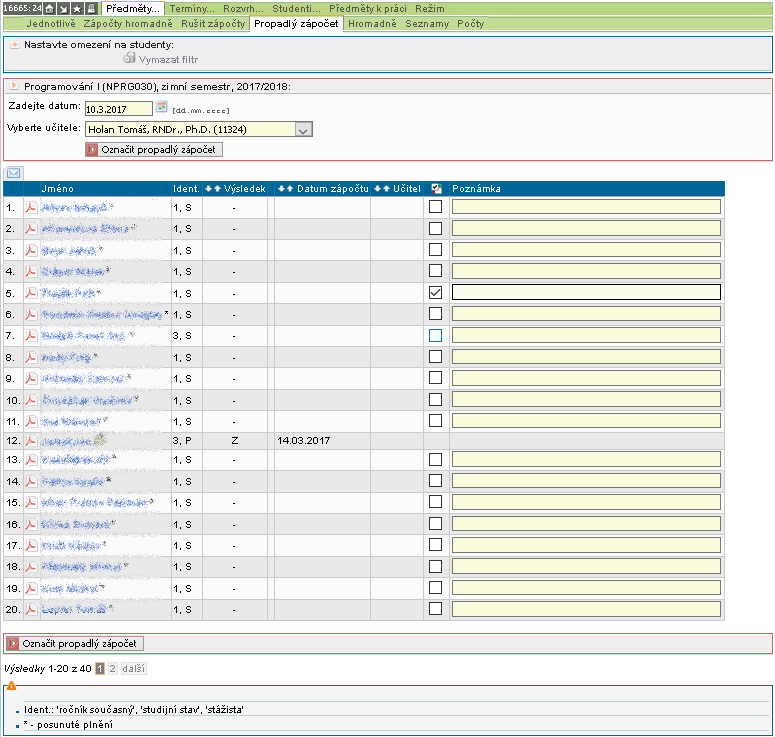Screen dimensions: 775x737
Task: Open PDF icon in row 1
Action: 31,208
